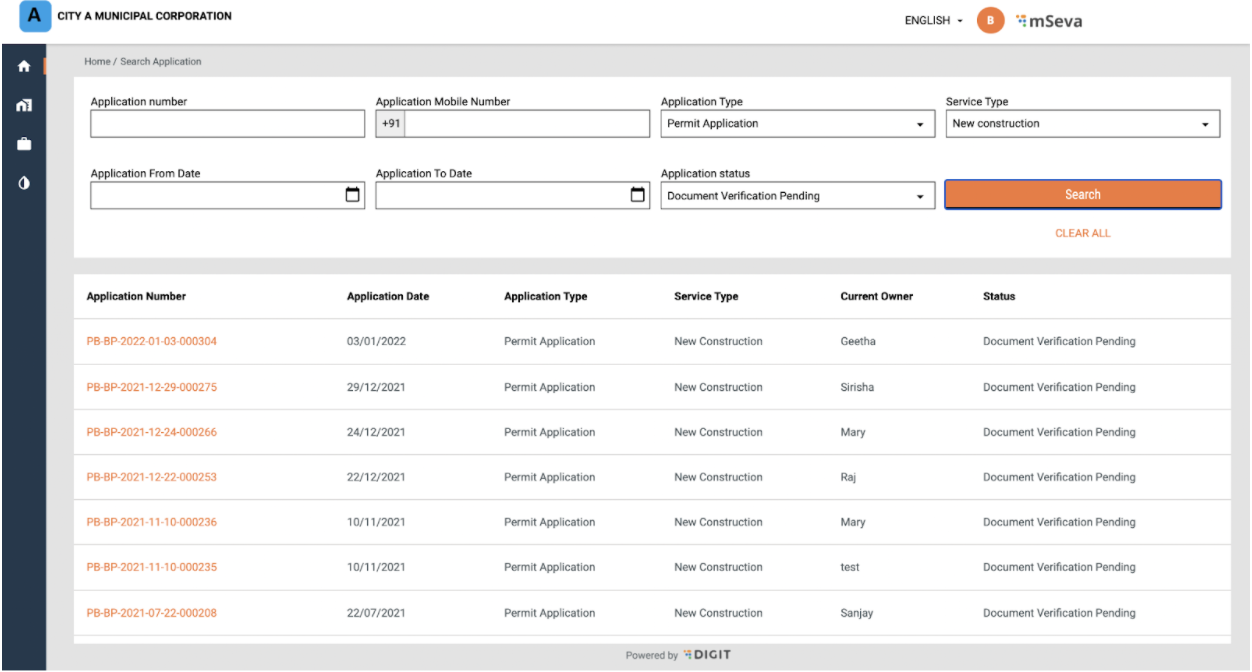This screenshot has width=1252, height=672.
Task: Click the Home icon in sidebar
Action: click(24, 67)
